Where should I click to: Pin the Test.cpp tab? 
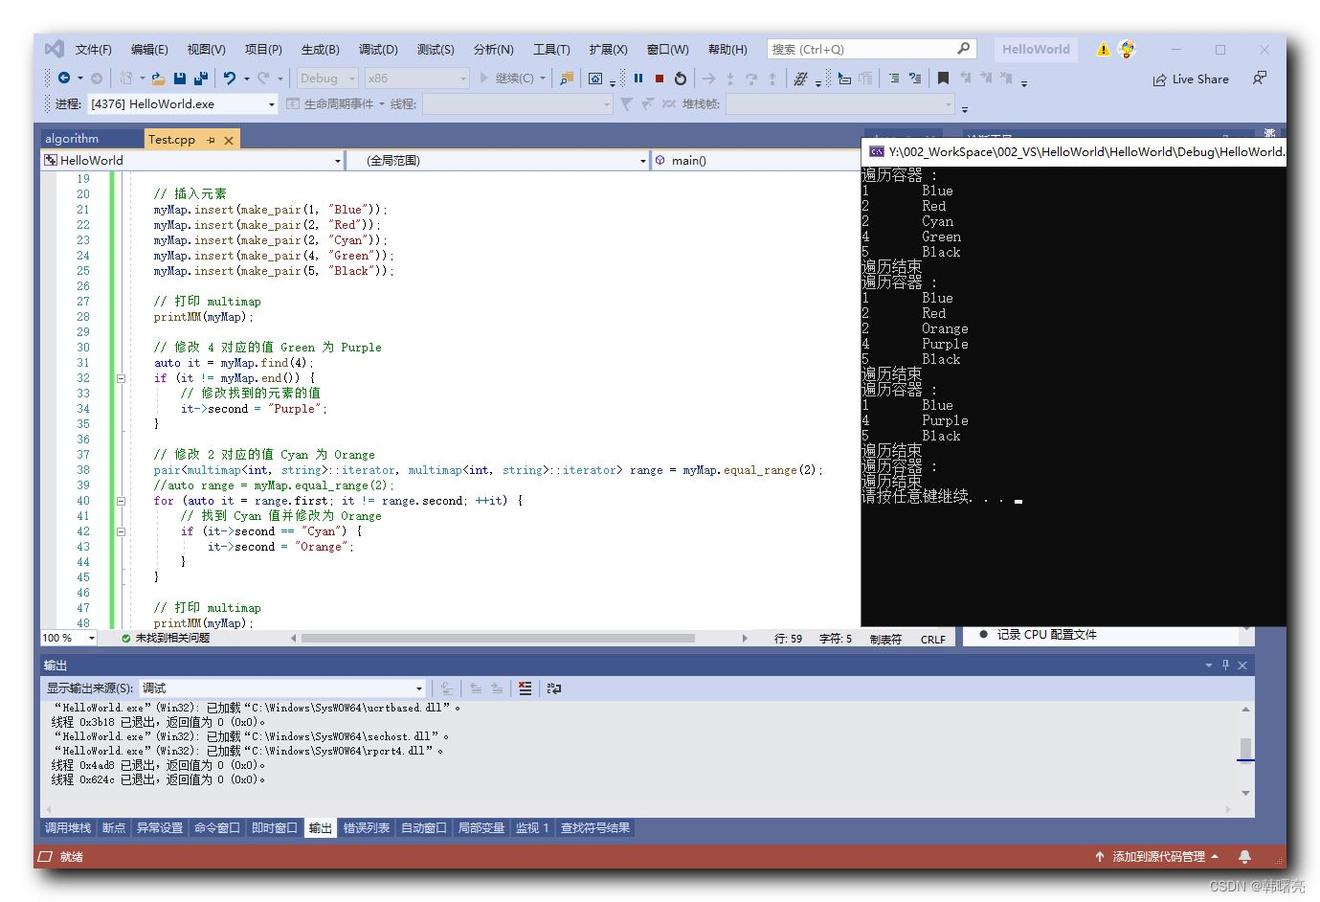point(211,140)
